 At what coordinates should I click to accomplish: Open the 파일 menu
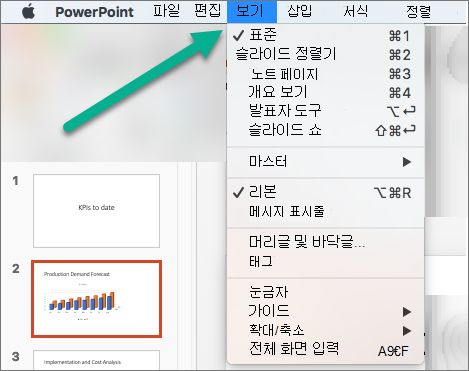click(x=166, y=11)
